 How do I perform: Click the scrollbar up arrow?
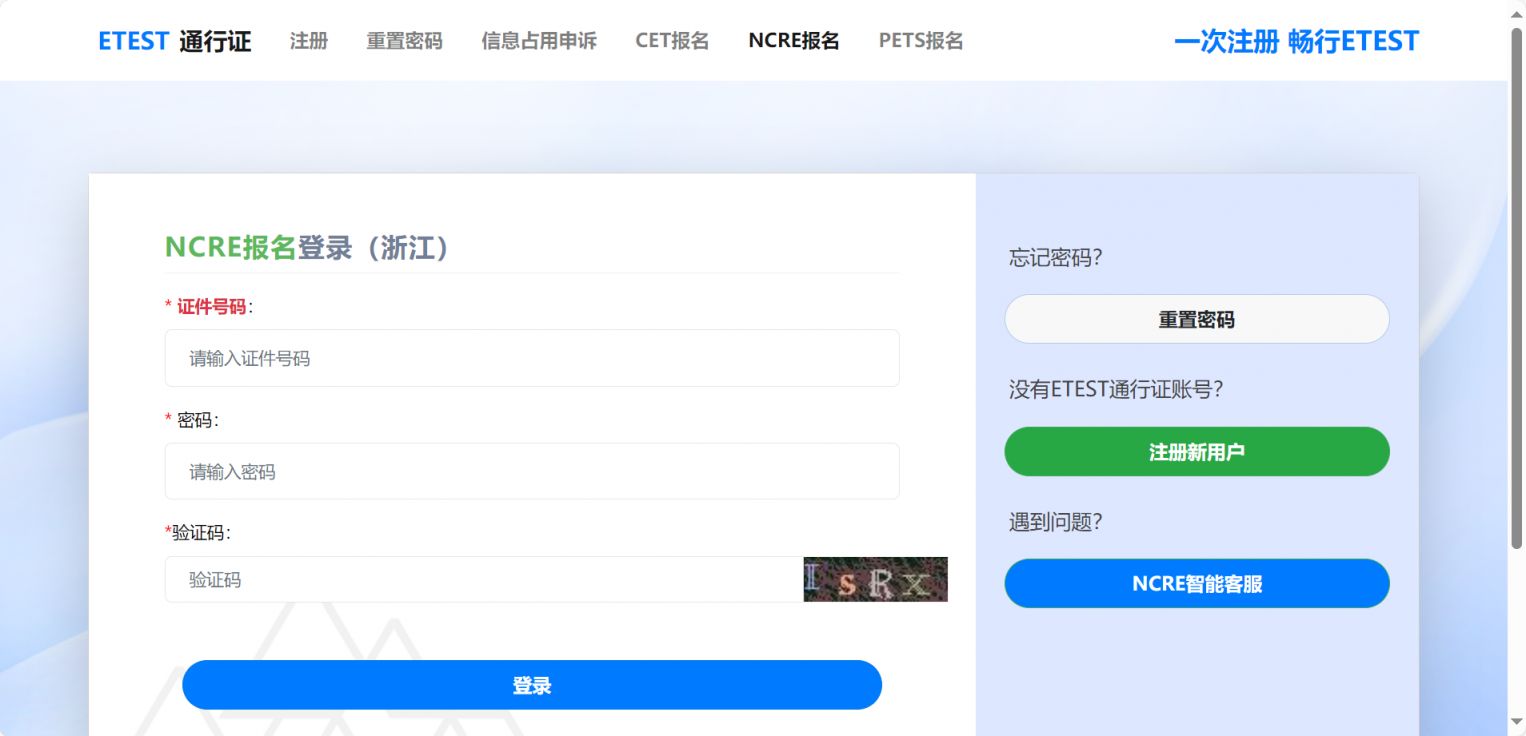click(x=1516, y=12)
